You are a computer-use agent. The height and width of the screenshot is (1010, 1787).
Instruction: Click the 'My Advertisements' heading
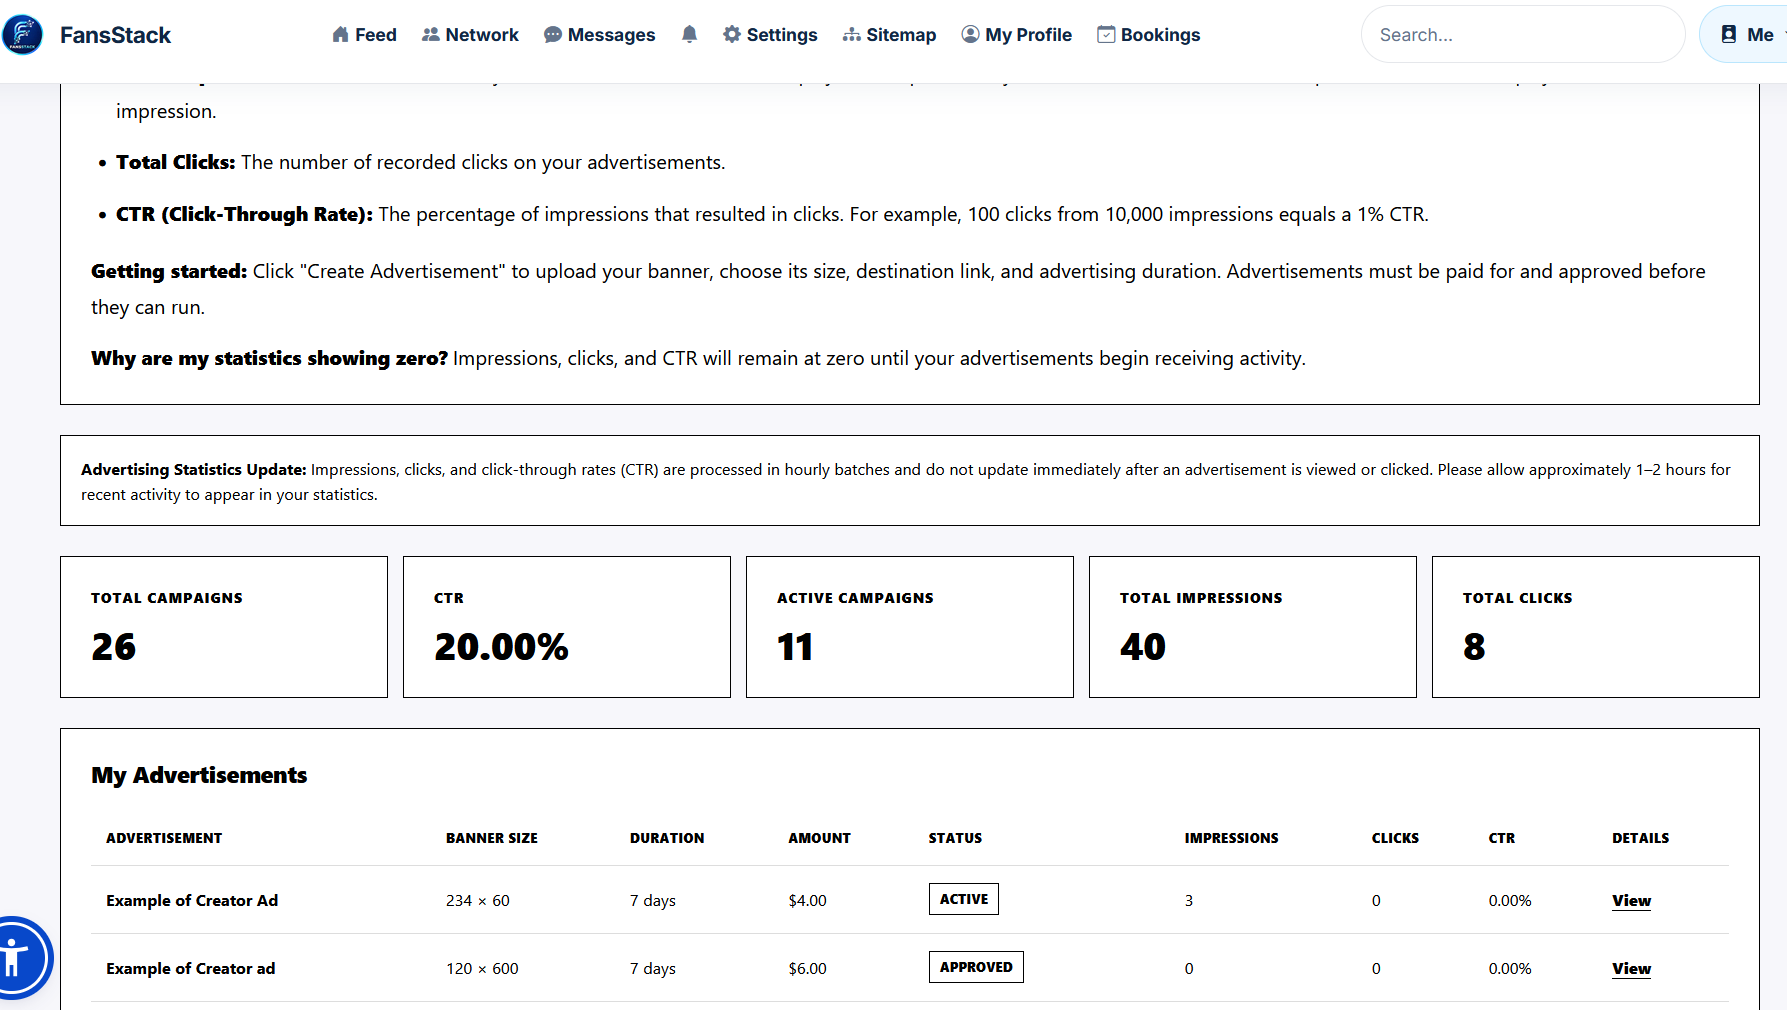(x=199, y=775)
